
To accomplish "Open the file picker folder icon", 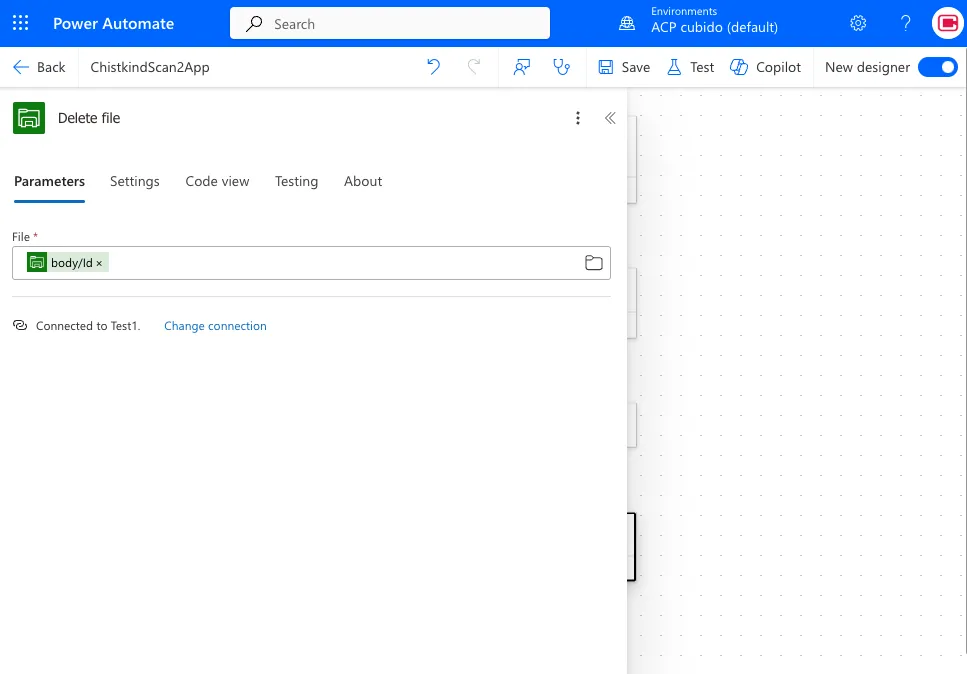I will pyautogui.click(x=593, y=262).
